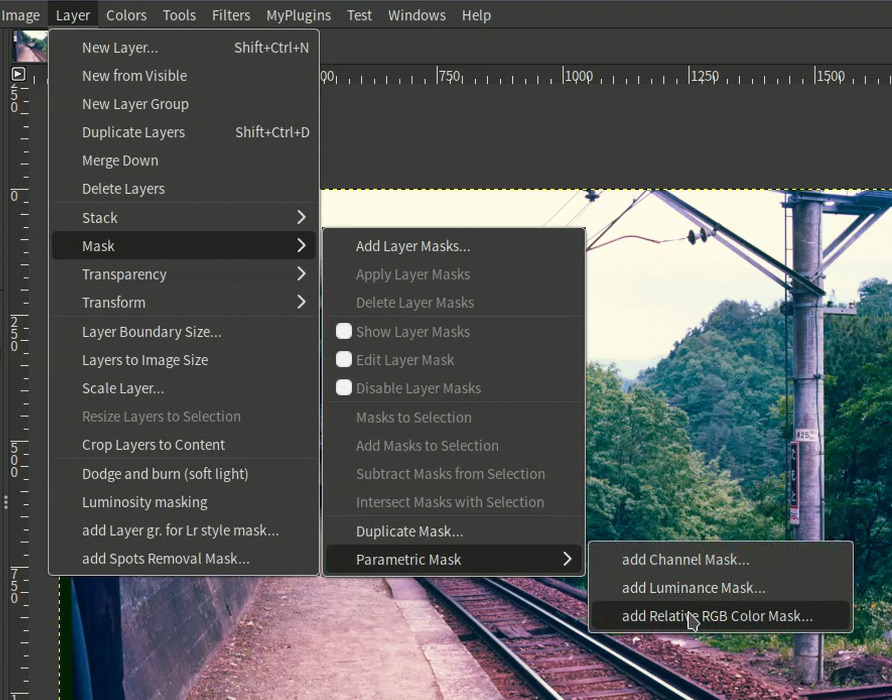
Task: Toggle the Show Layer Masks checkbox
Action: click(344, 331)
